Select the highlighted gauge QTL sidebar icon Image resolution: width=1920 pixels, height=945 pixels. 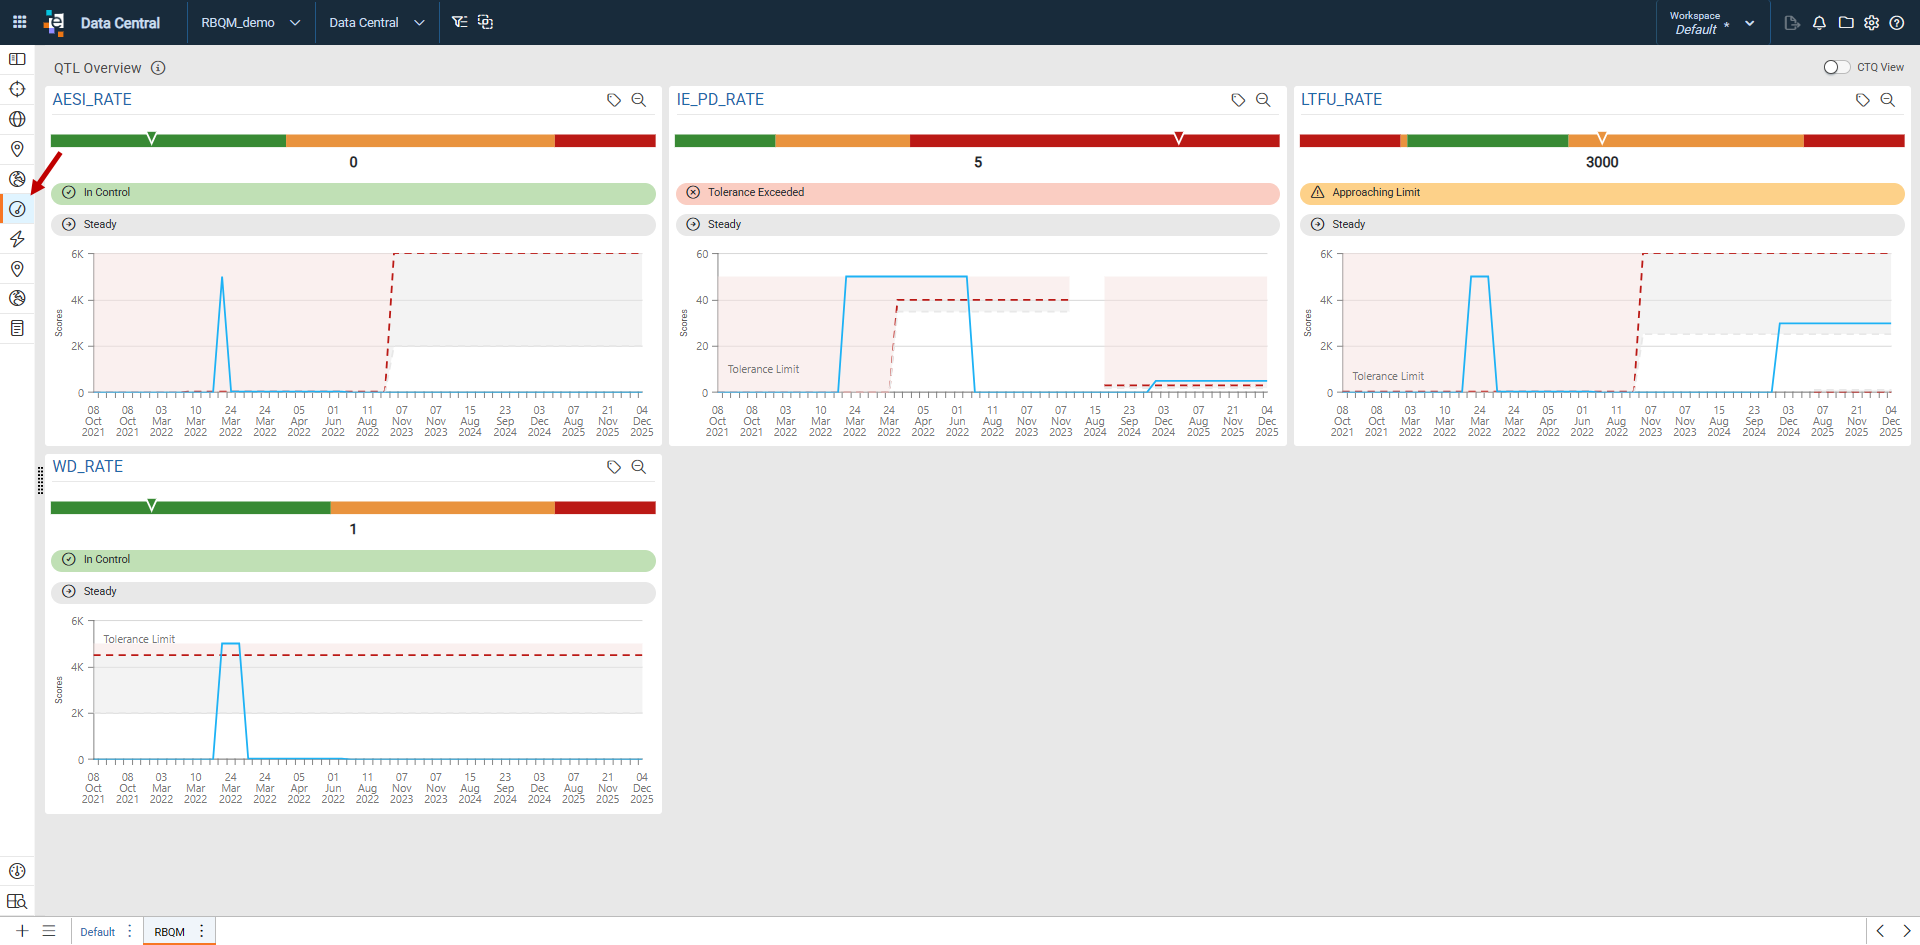(17, 209)
